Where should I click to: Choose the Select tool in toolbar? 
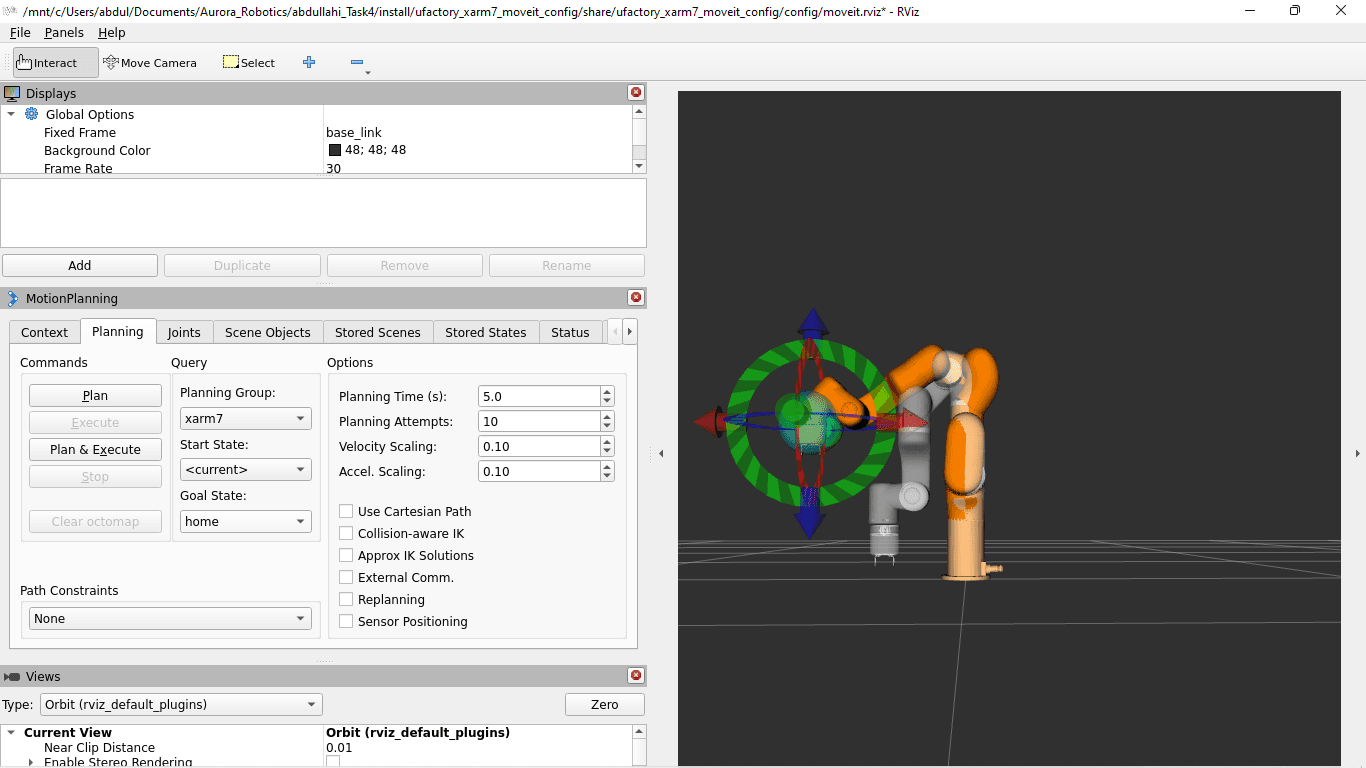pyautogui.click(x=249, y=62)
